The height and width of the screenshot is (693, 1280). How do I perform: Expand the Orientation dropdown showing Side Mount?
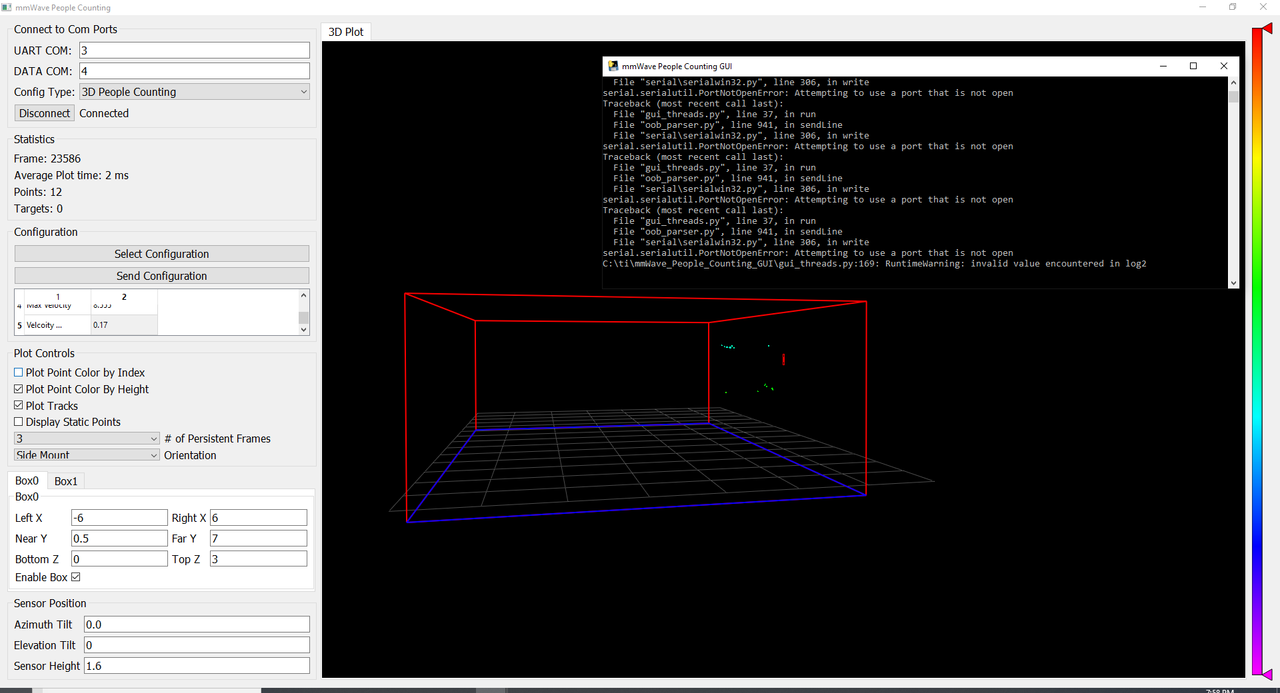coord(87,455)
